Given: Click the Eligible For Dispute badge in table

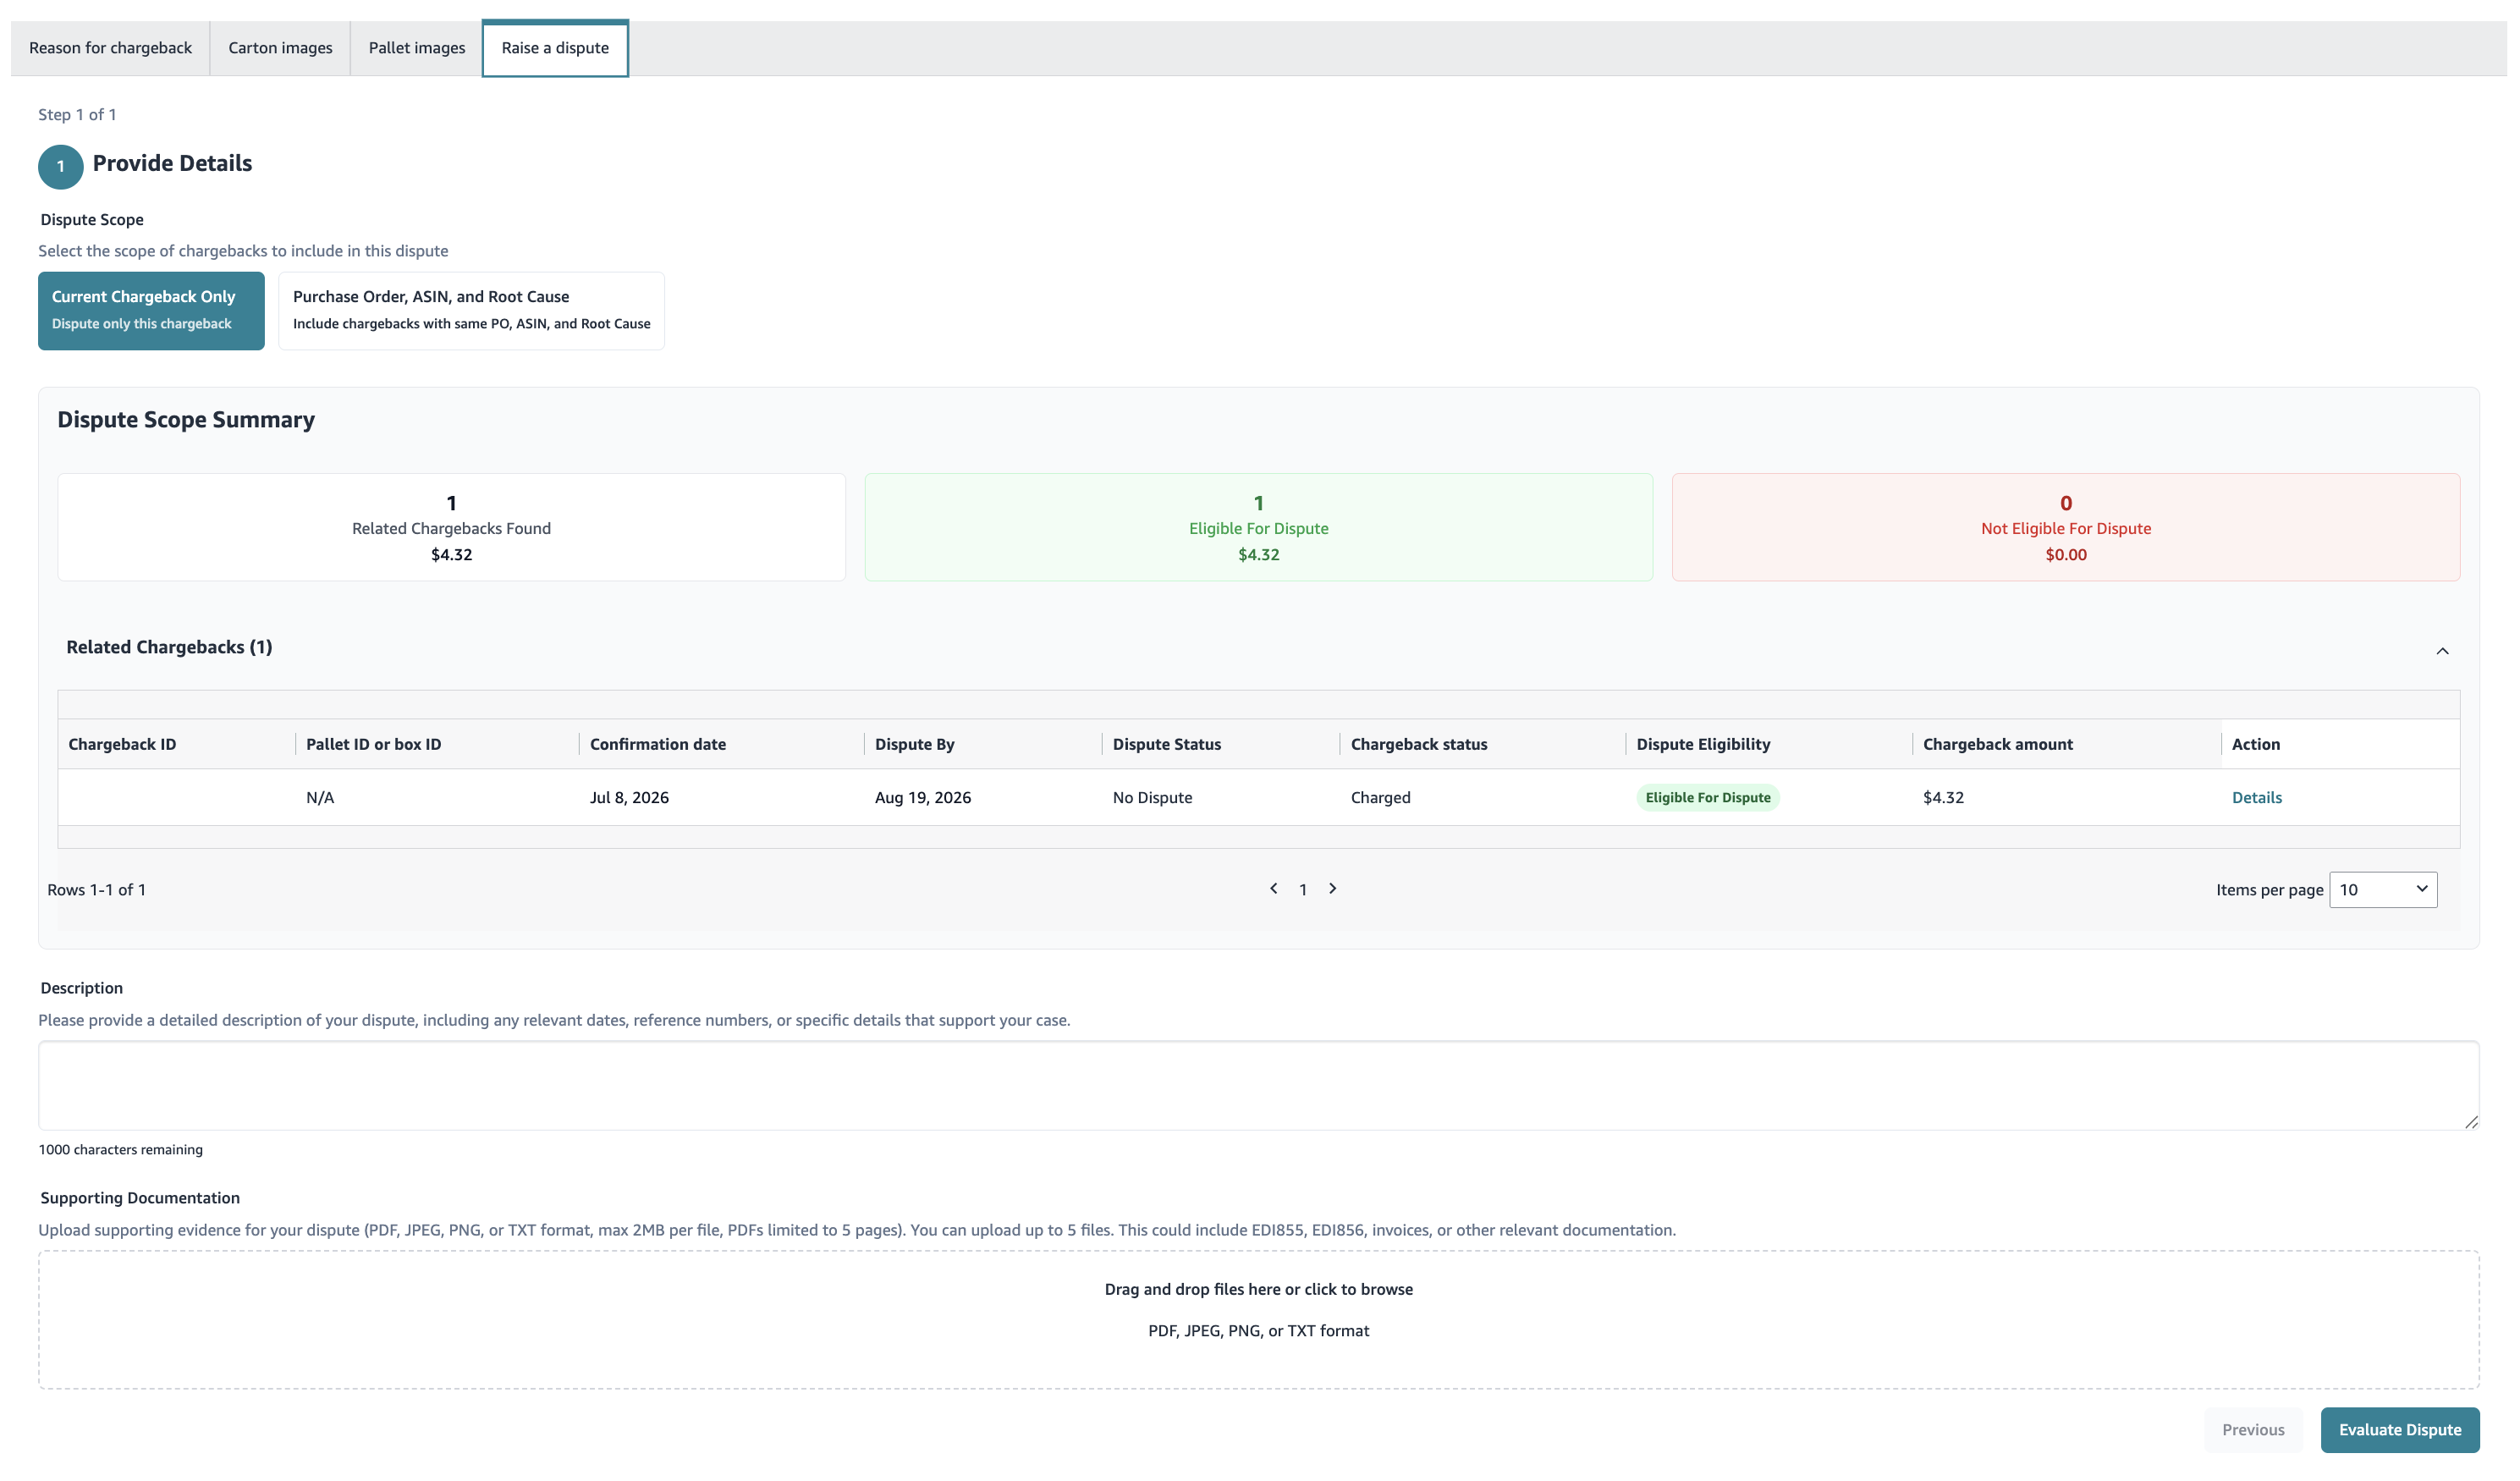Looking at the screenshot, I should point(1708,797).
